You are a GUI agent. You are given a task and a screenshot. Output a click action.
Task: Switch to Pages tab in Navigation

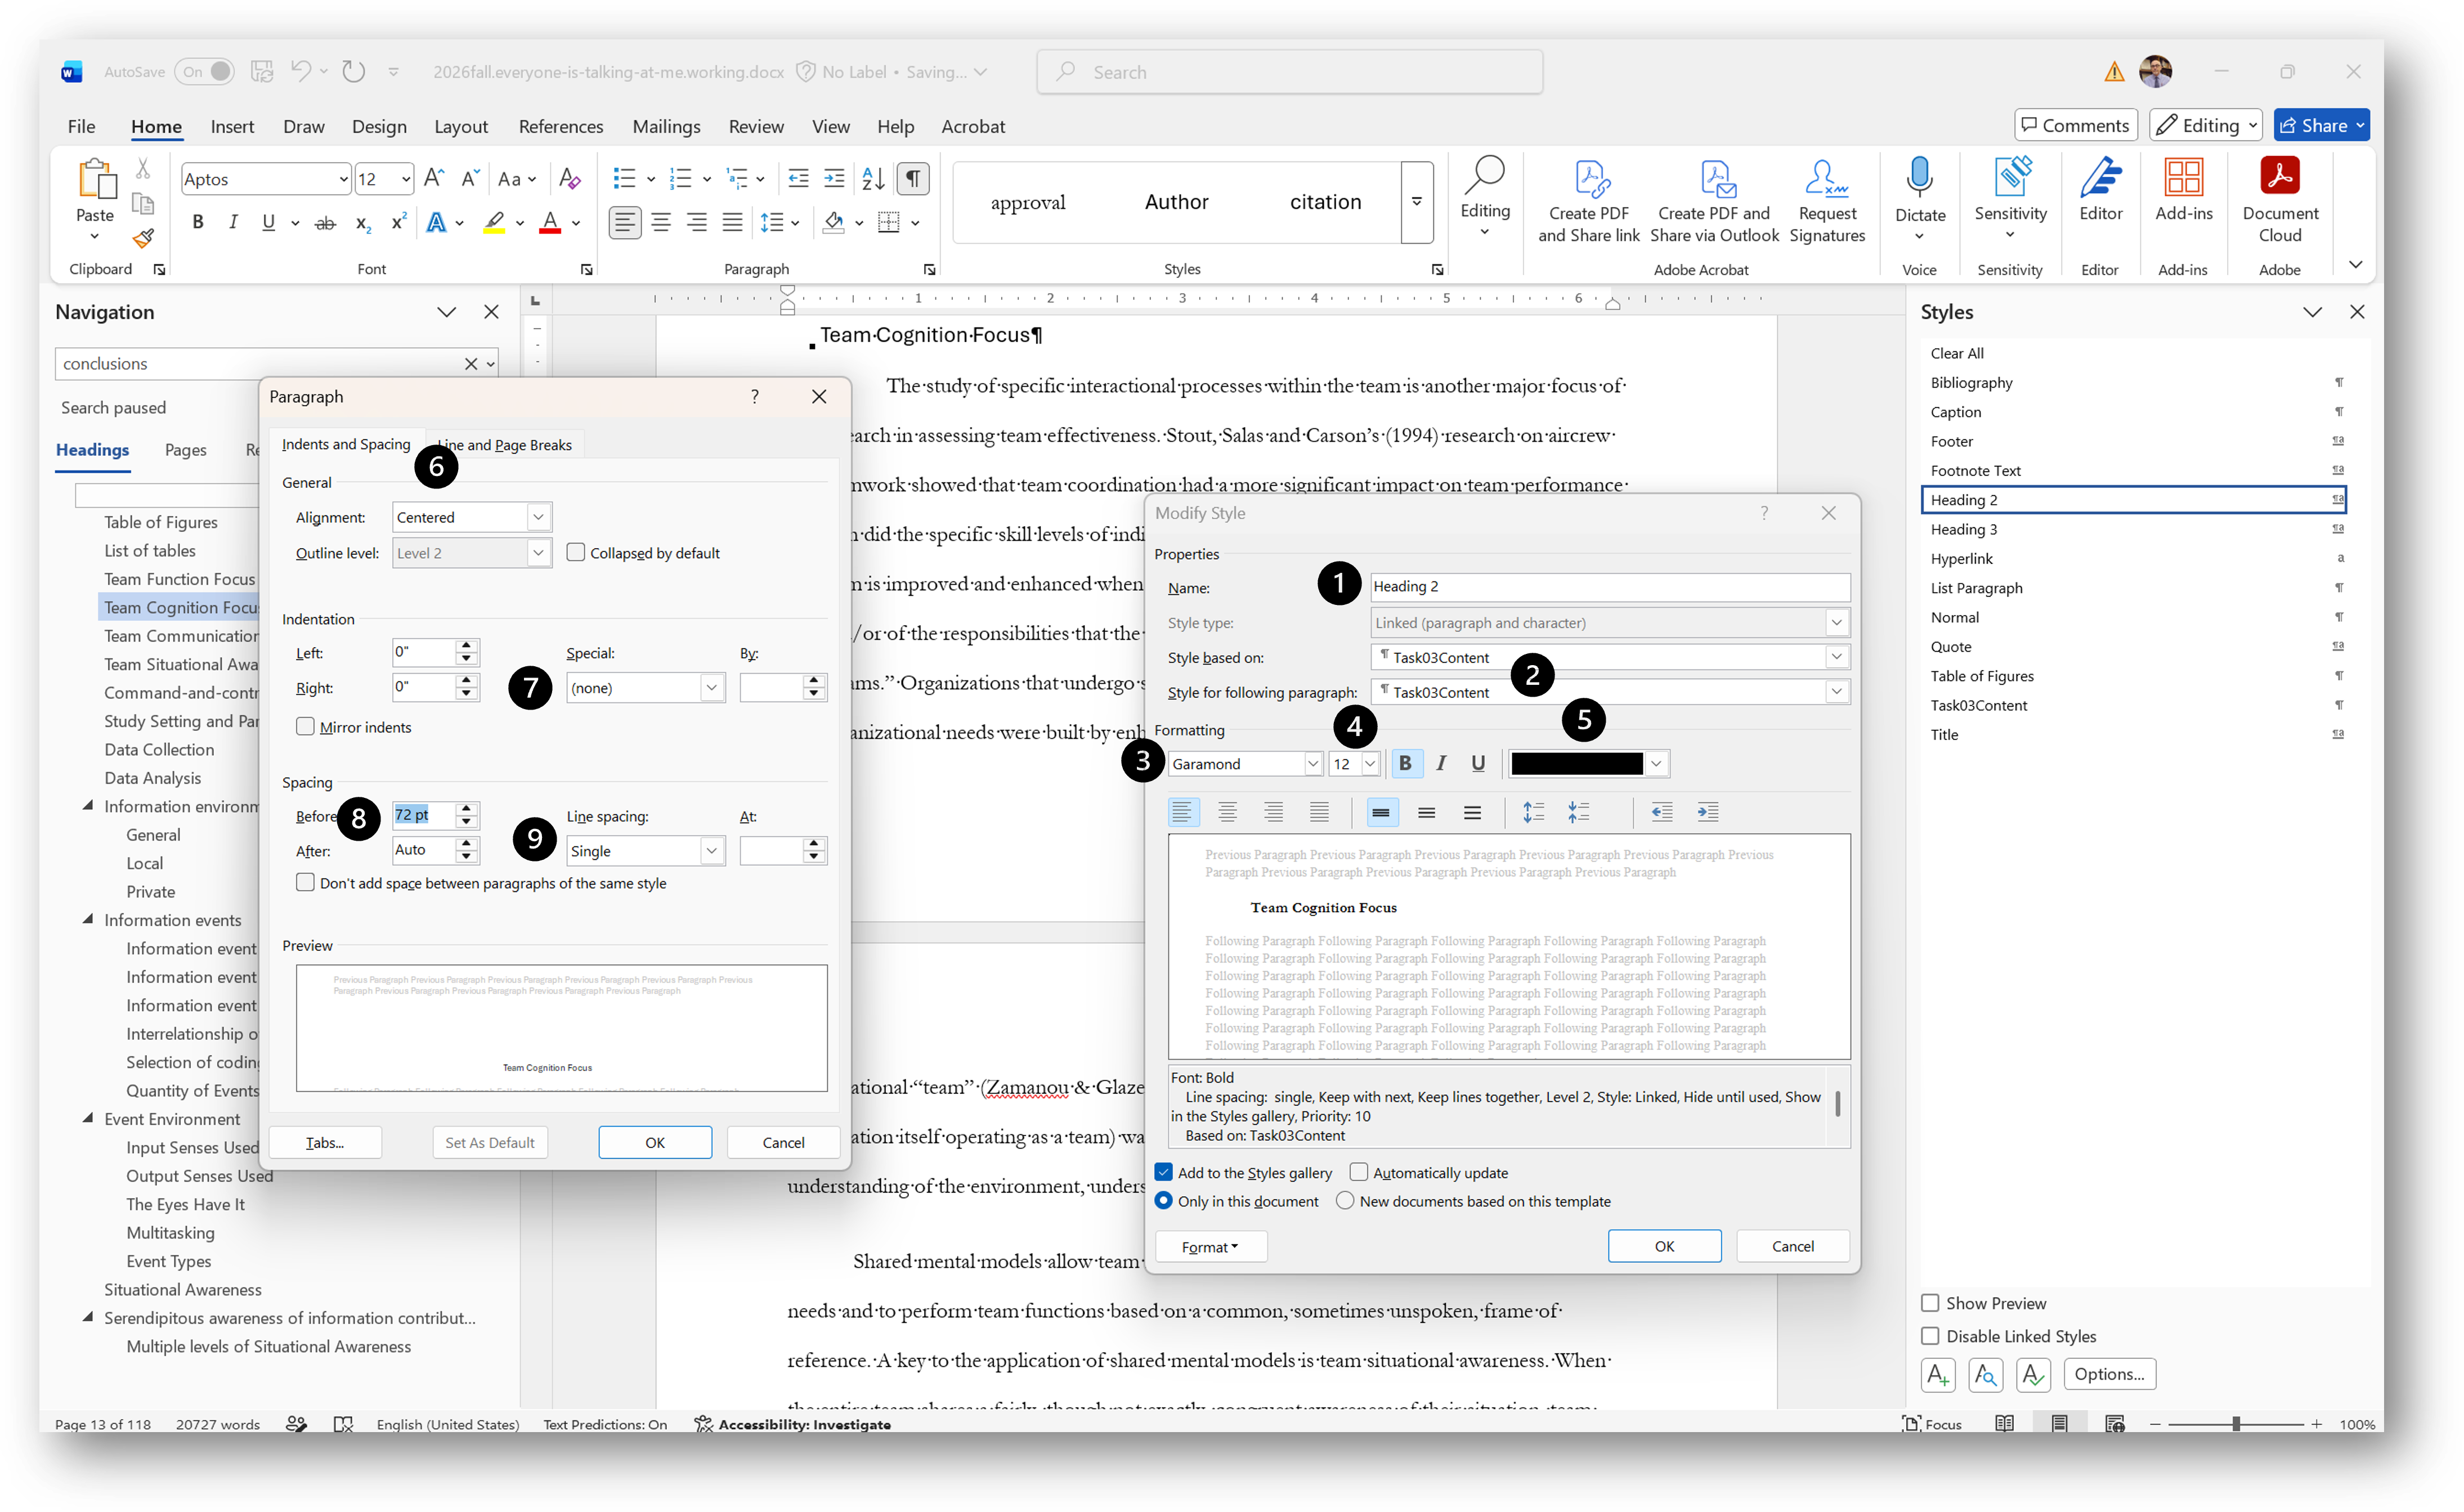tap(186, 450)
